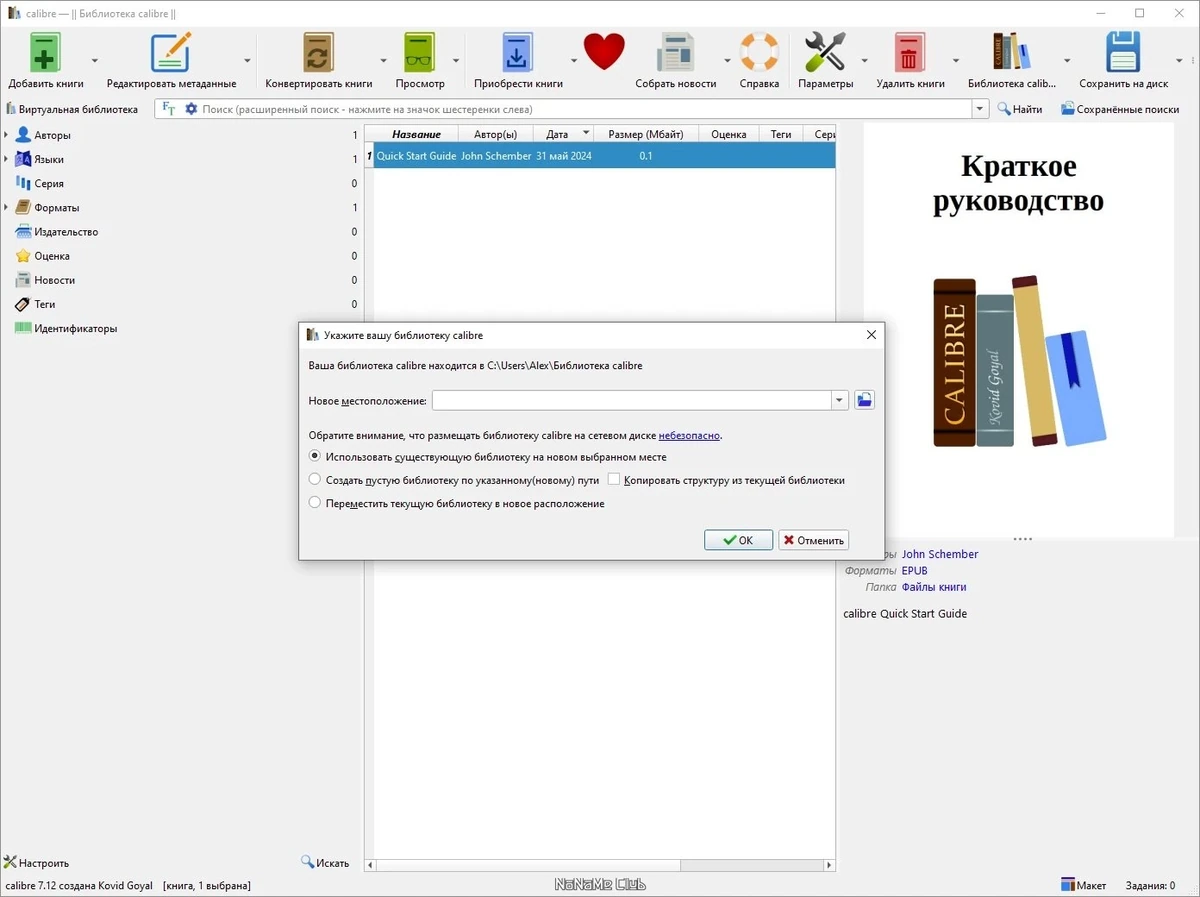The height and width of the screenshot is (897, 1200).
Task: Sort by the Оценка column header
Action: (729, 134)
